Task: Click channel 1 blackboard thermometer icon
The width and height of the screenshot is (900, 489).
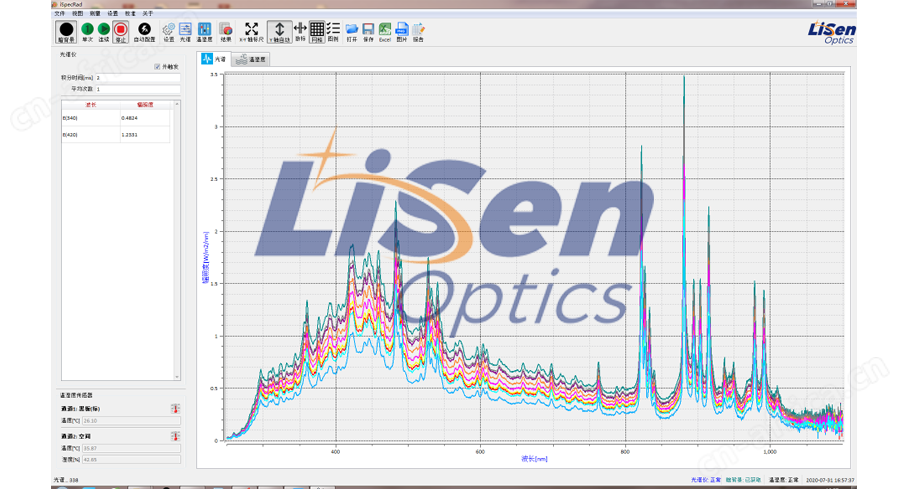Action: (175, 409)
